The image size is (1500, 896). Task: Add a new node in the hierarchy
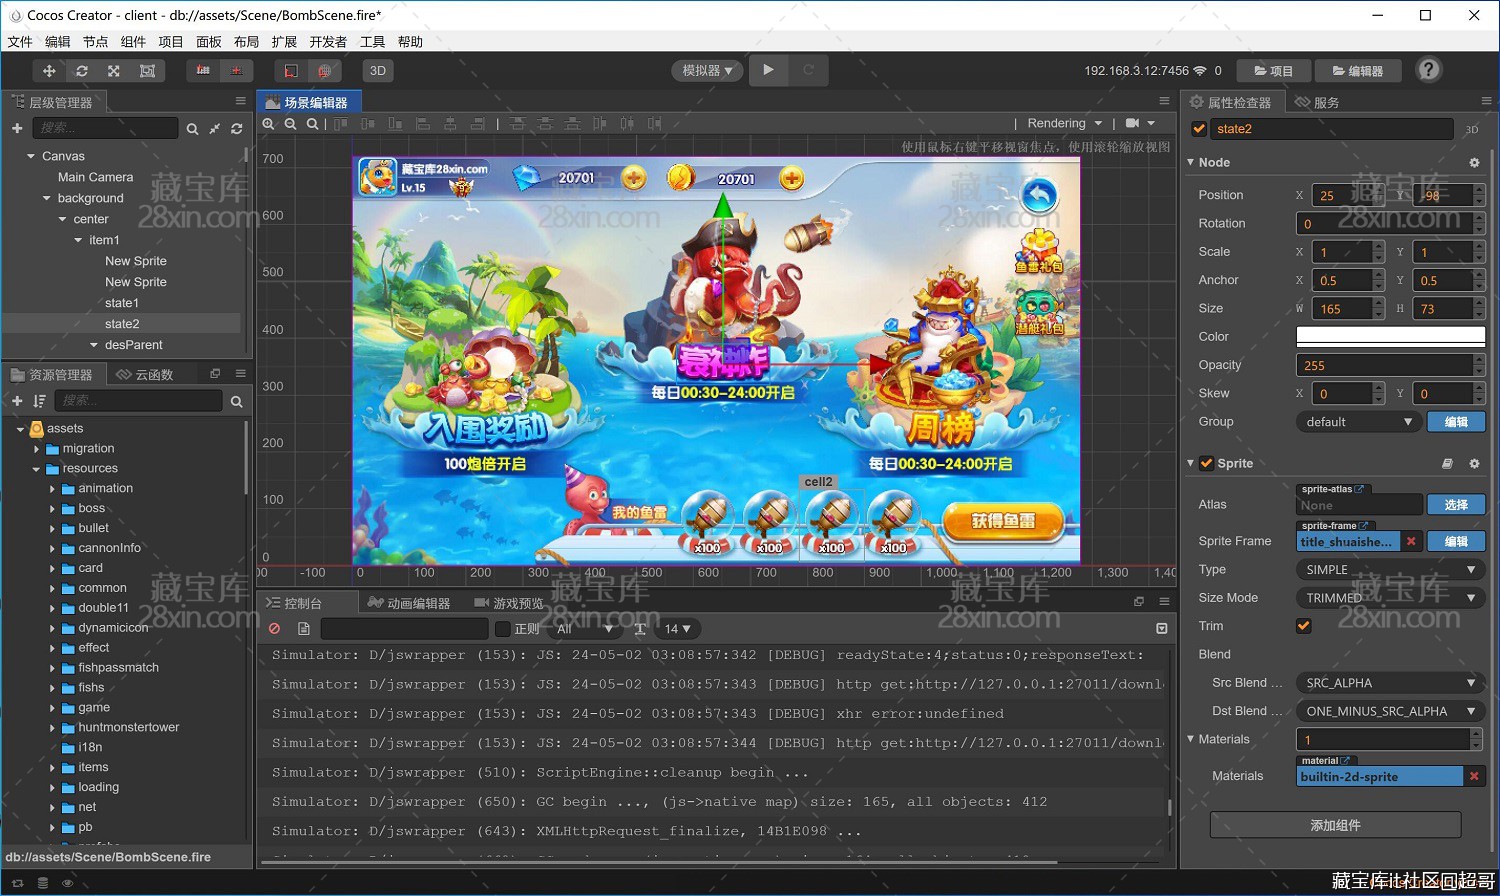tap(17, 128)
